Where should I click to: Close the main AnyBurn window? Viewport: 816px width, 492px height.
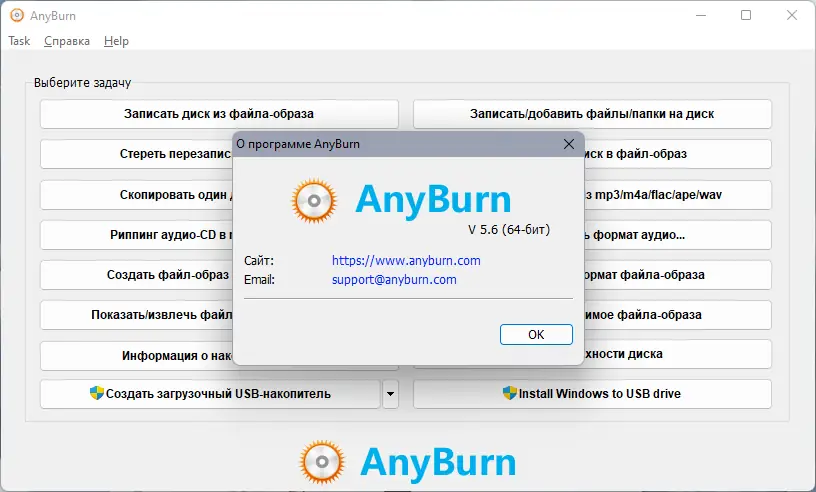pyautogui.click(x=792, y=16)
